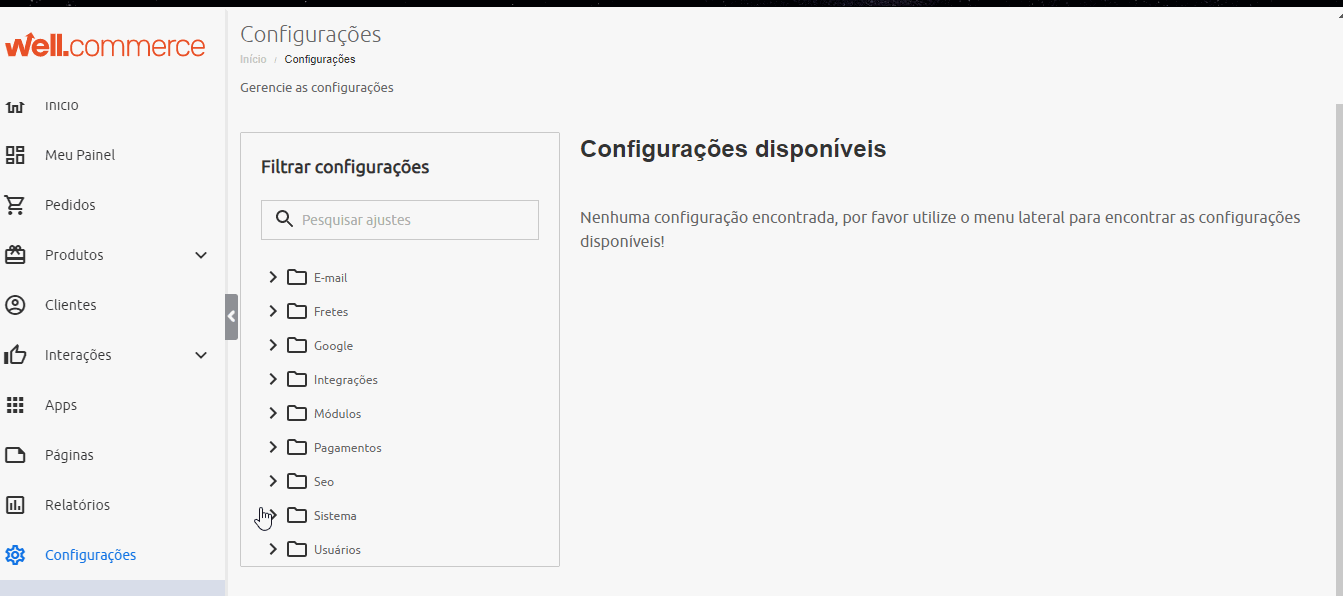Select the Módulos label in tree
Screen dimensions: 1343x596
tap(337, 414)
